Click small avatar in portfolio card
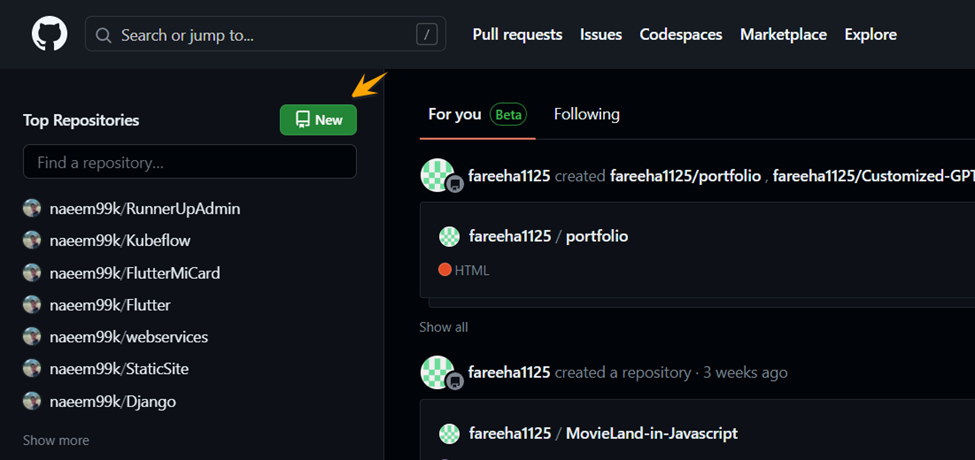This screenshot has height=460, width=975. [x=450, y=236]
